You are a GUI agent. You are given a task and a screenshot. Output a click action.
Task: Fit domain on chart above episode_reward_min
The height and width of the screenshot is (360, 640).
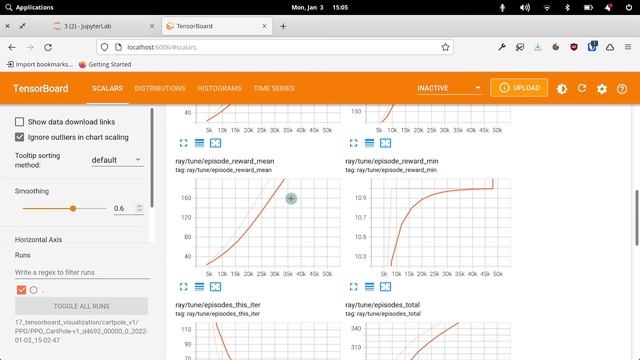385,143
